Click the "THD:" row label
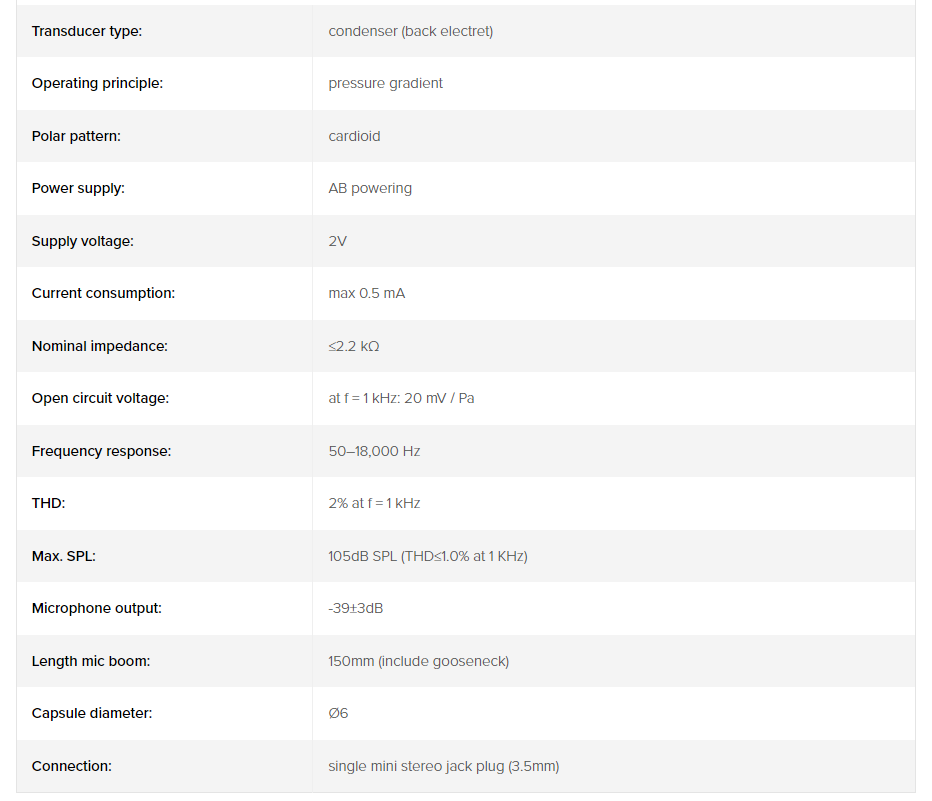Viewport: 932px width, 801px height. pyautogui.click(x=48, y=503)
